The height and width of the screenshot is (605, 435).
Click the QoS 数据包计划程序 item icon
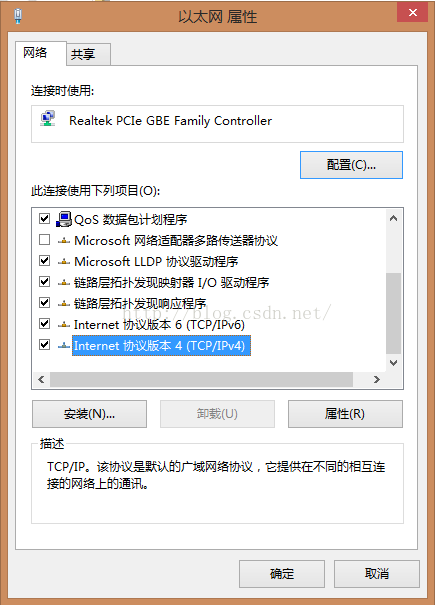[64, 219]
